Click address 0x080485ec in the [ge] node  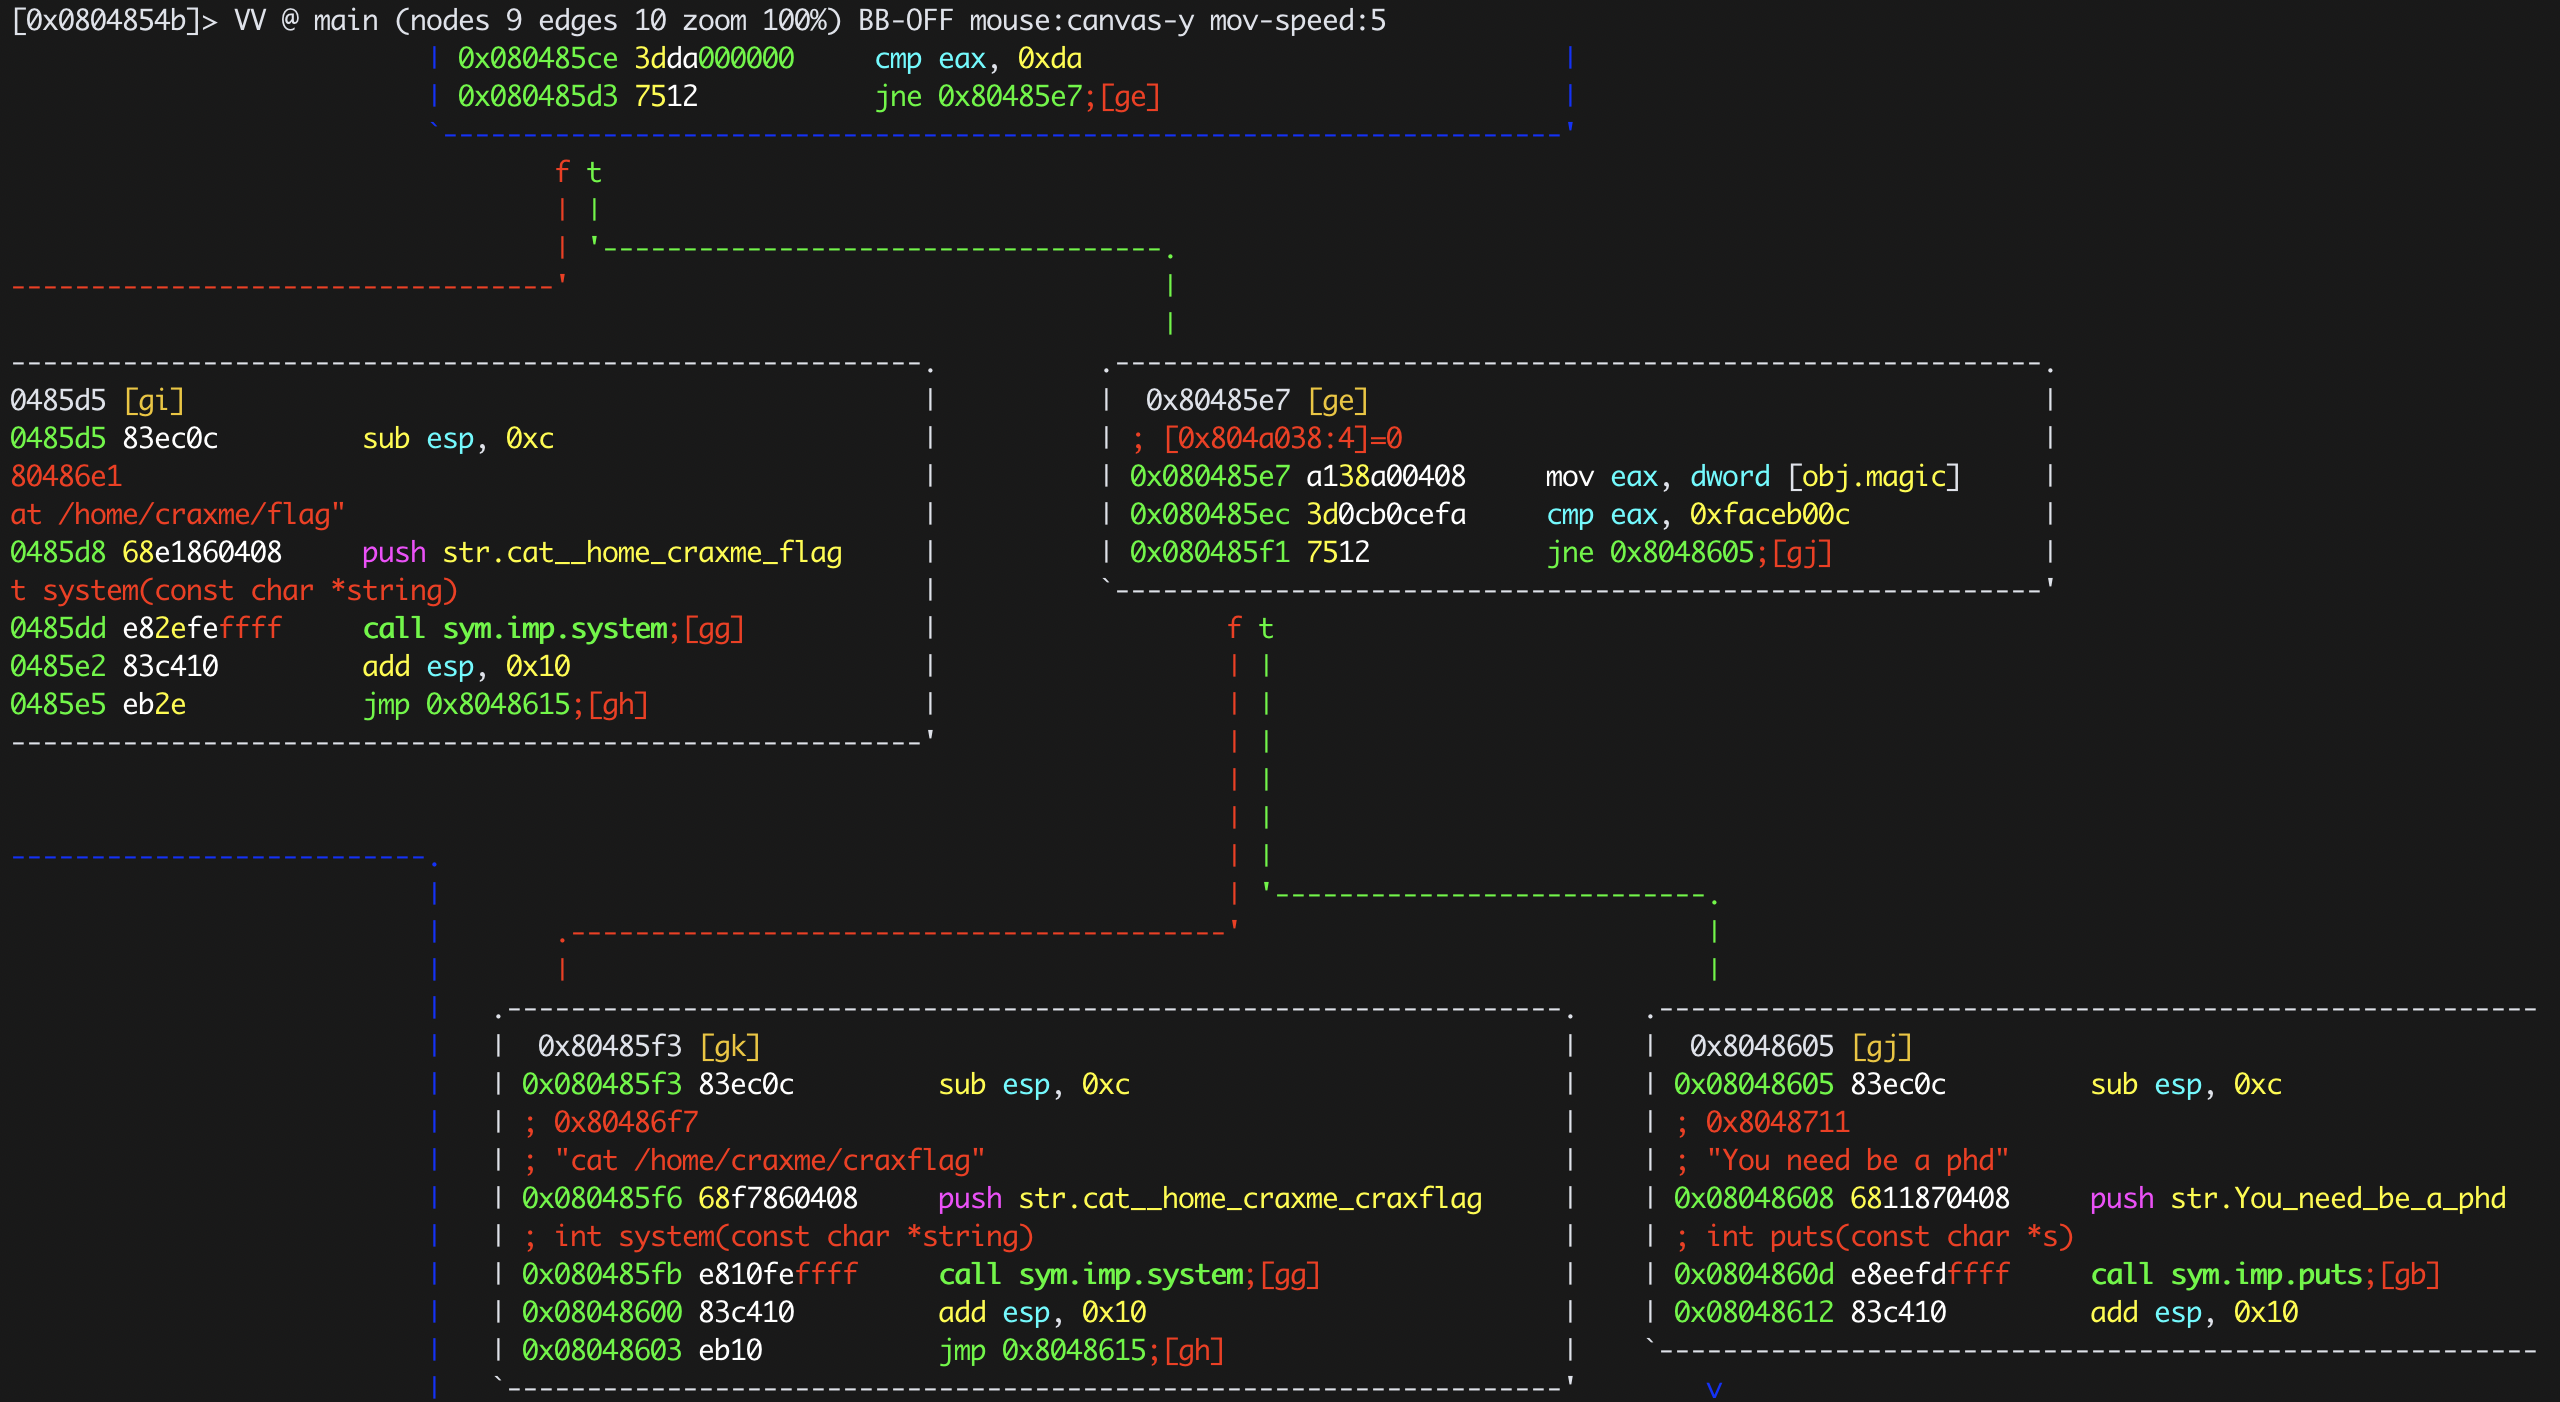pyautogui.click(x=1210, y=515)
